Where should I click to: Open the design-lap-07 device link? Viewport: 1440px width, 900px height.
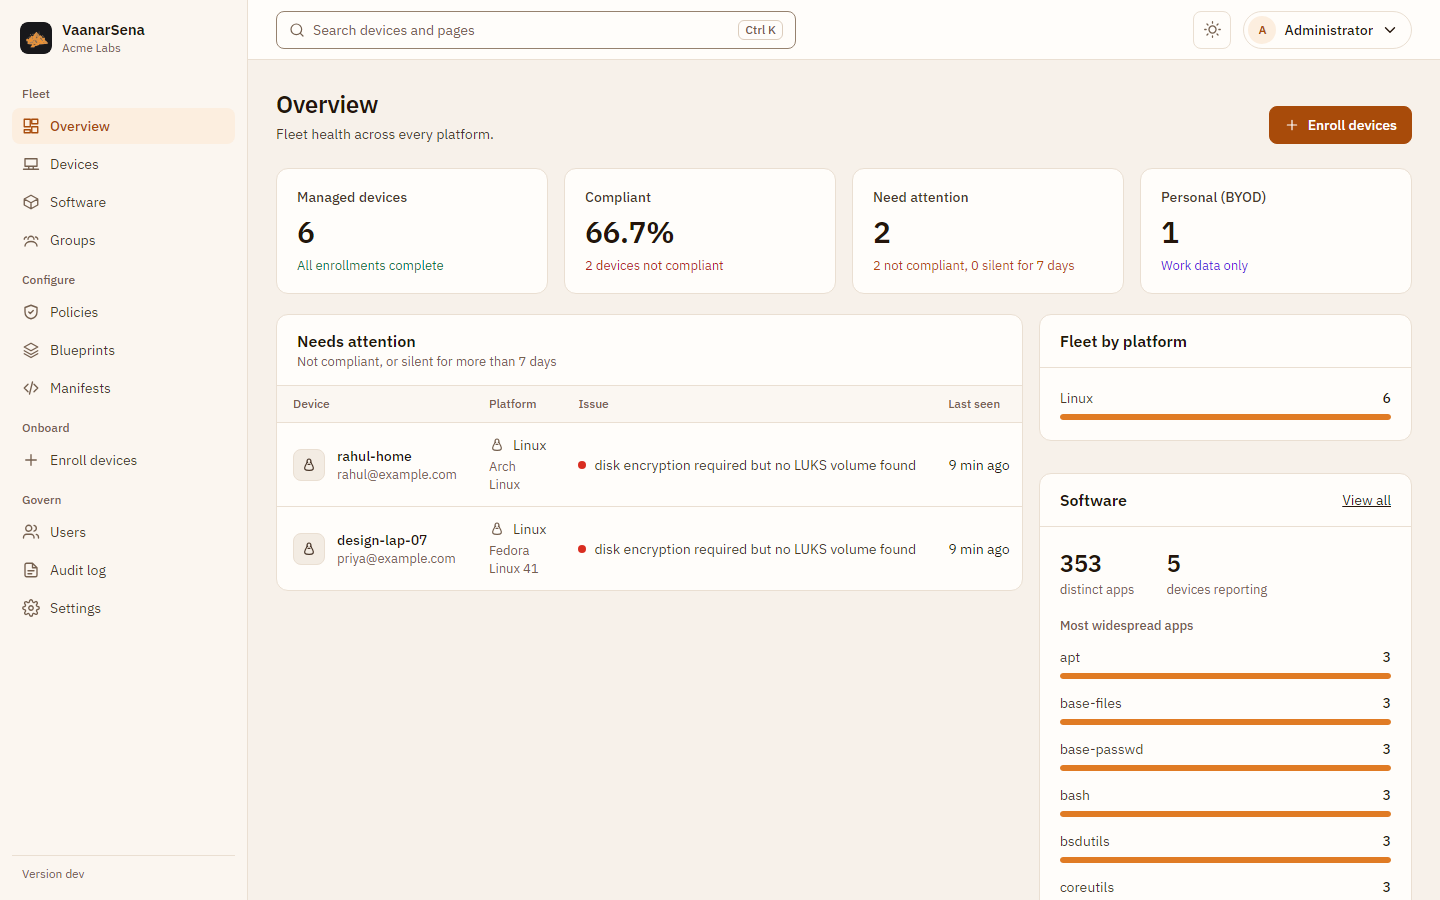[382, 540]
